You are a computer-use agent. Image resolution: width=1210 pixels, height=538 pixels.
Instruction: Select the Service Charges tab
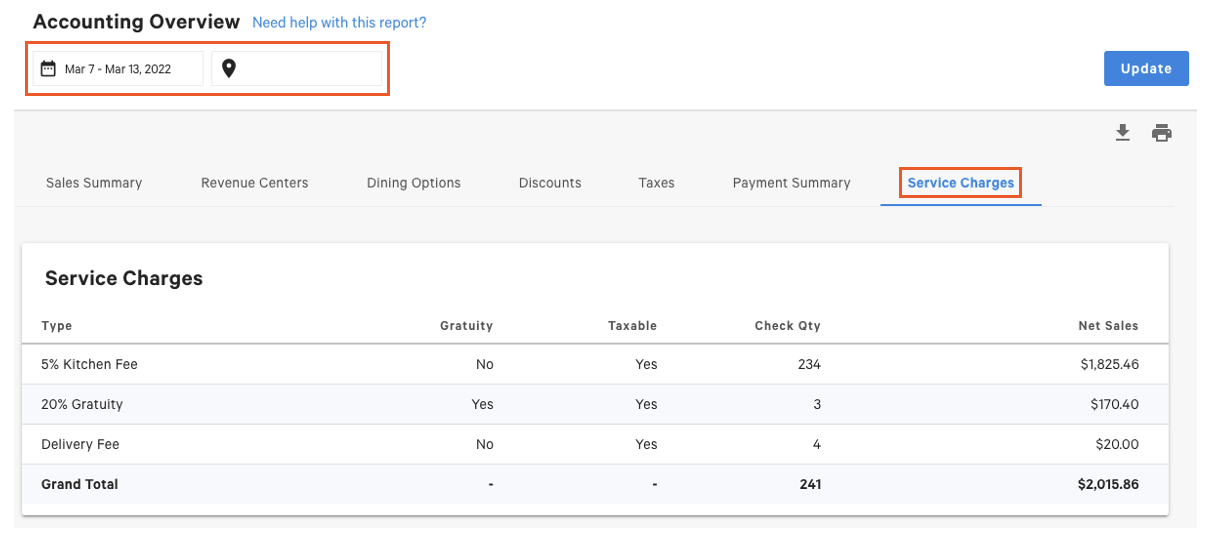tap(960, 183)
